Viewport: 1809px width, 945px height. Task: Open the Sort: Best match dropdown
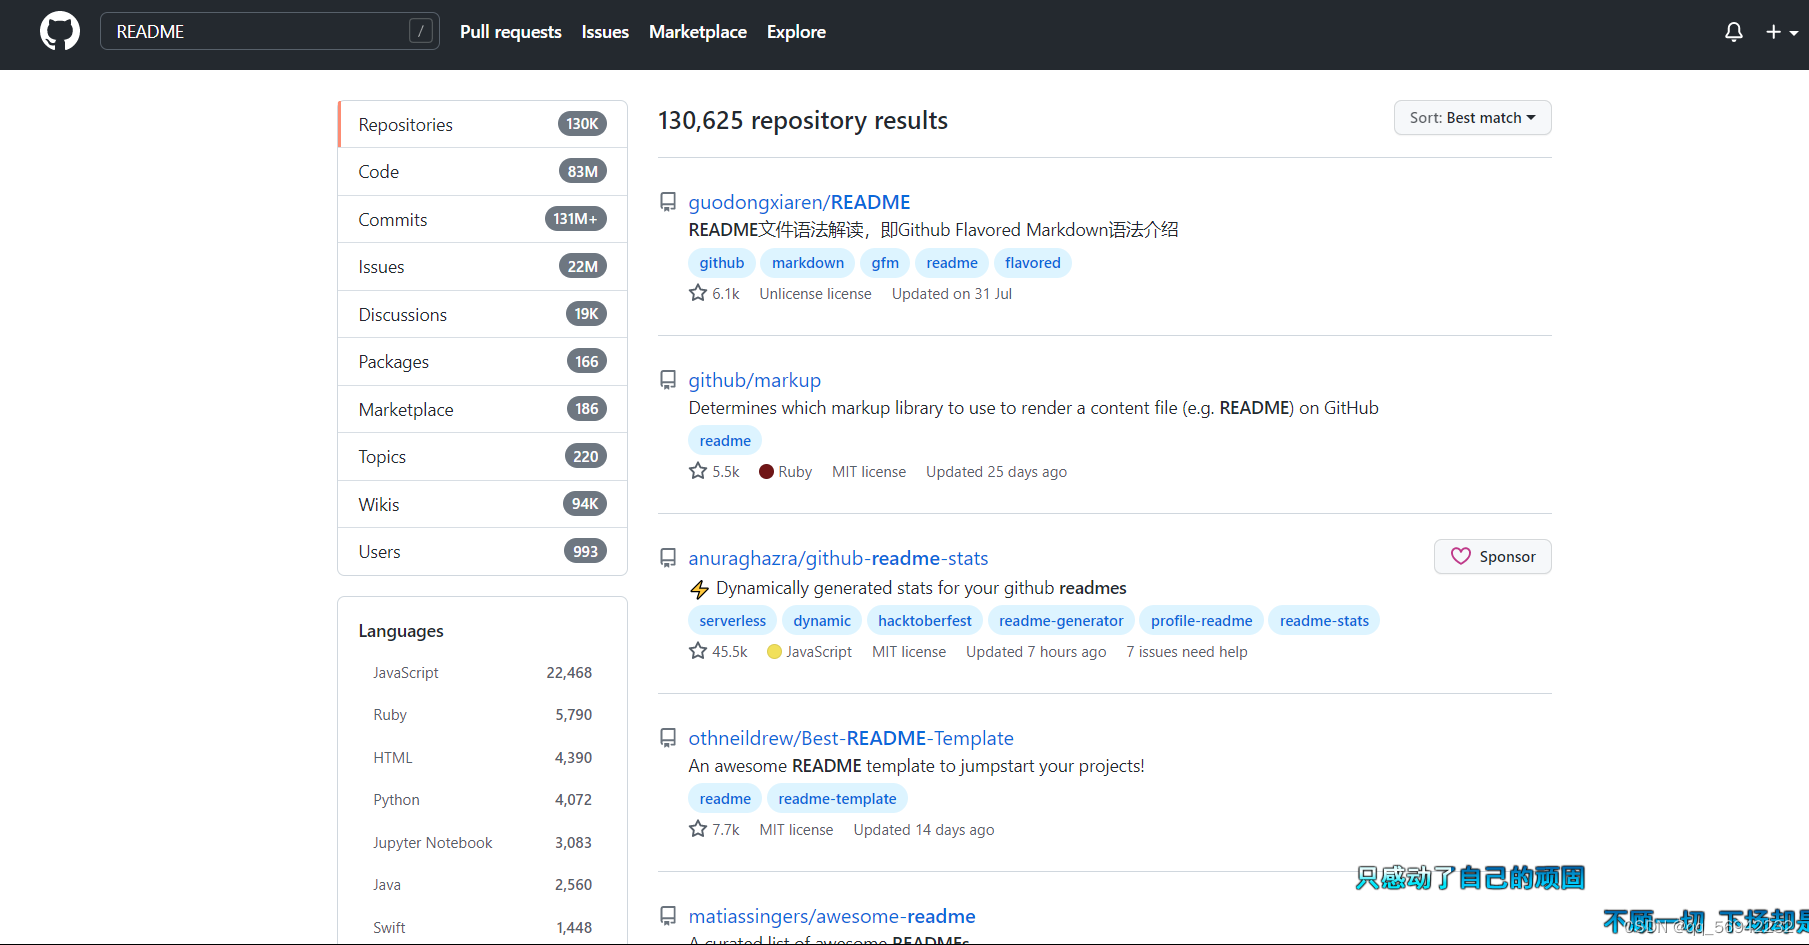(1473, 118)
